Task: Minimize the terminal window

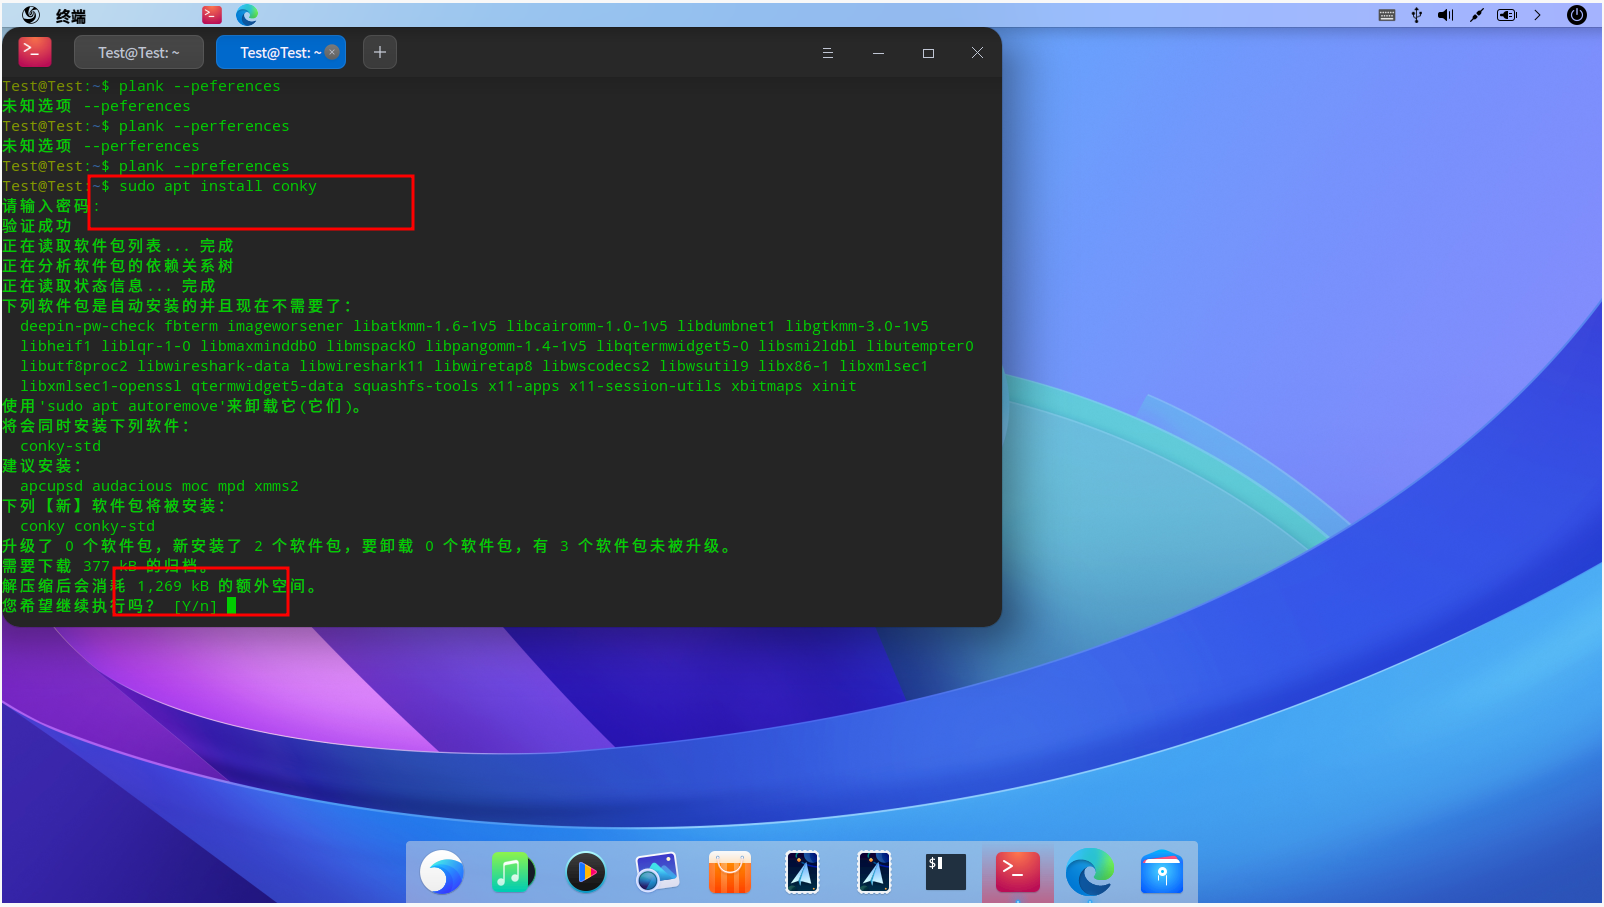Action: click(x=878, y=53)
